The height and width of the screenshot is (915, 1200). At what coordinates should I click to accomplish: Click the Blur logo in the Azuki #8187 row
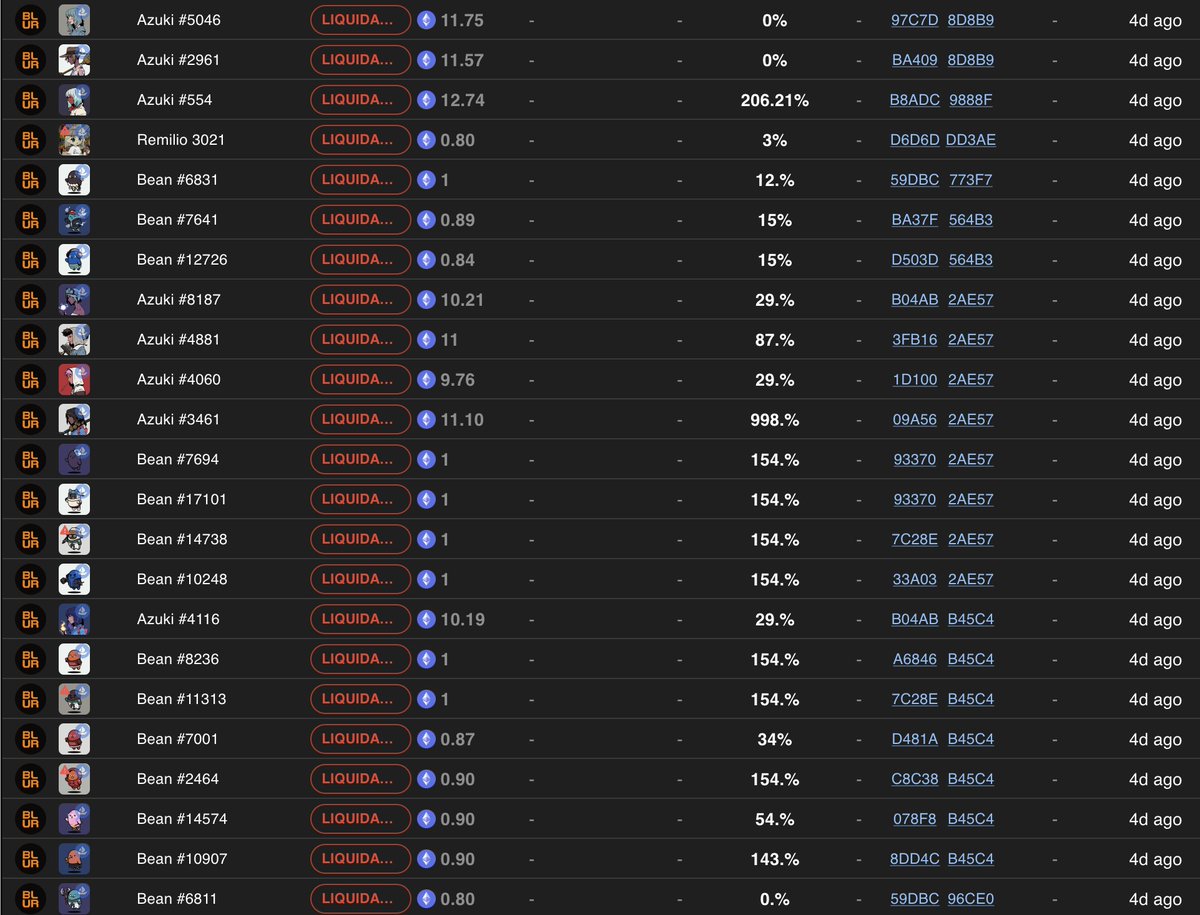[30, 300]
